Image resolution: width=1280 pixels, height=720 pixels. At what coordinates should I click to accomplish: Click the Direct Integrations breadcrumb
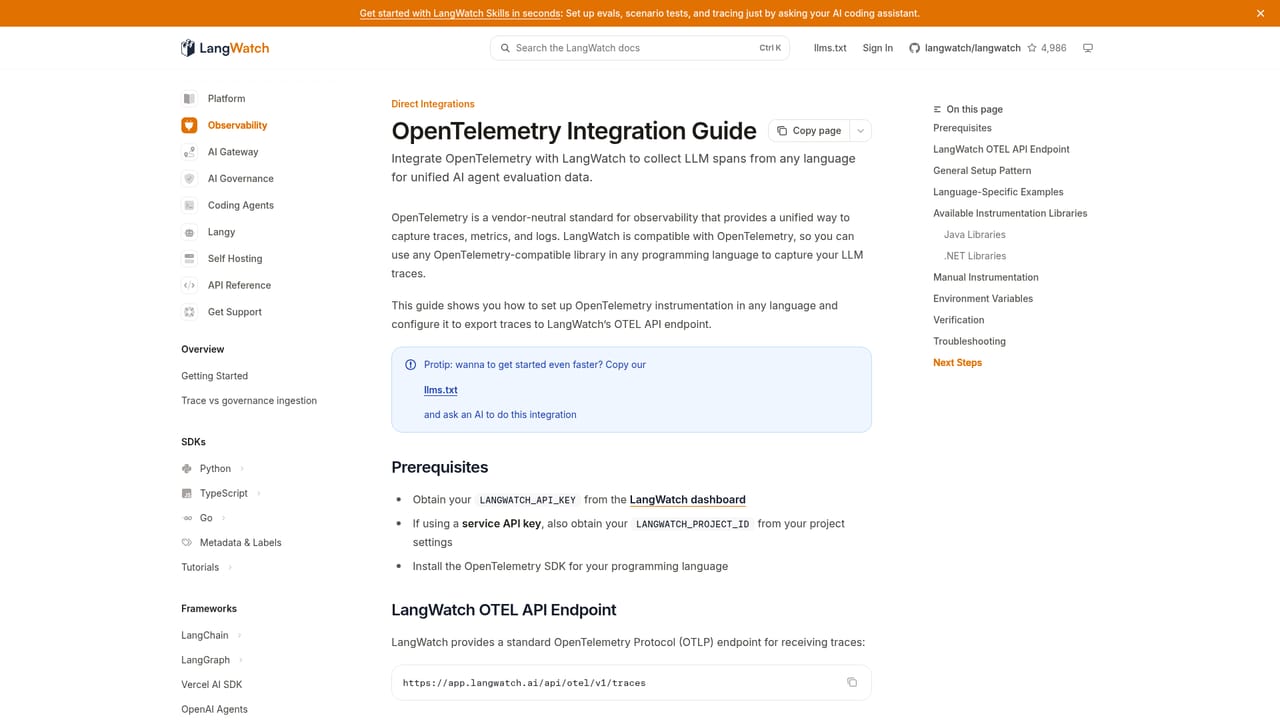tap(433, 104)
